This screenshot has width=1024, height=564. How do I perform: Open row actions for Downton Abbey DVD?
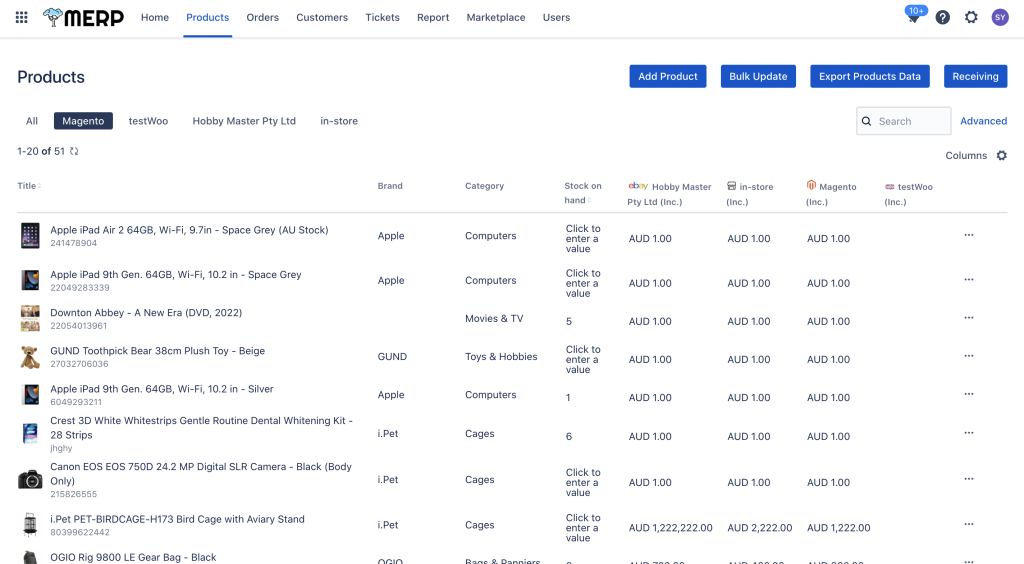coord(968,318)
